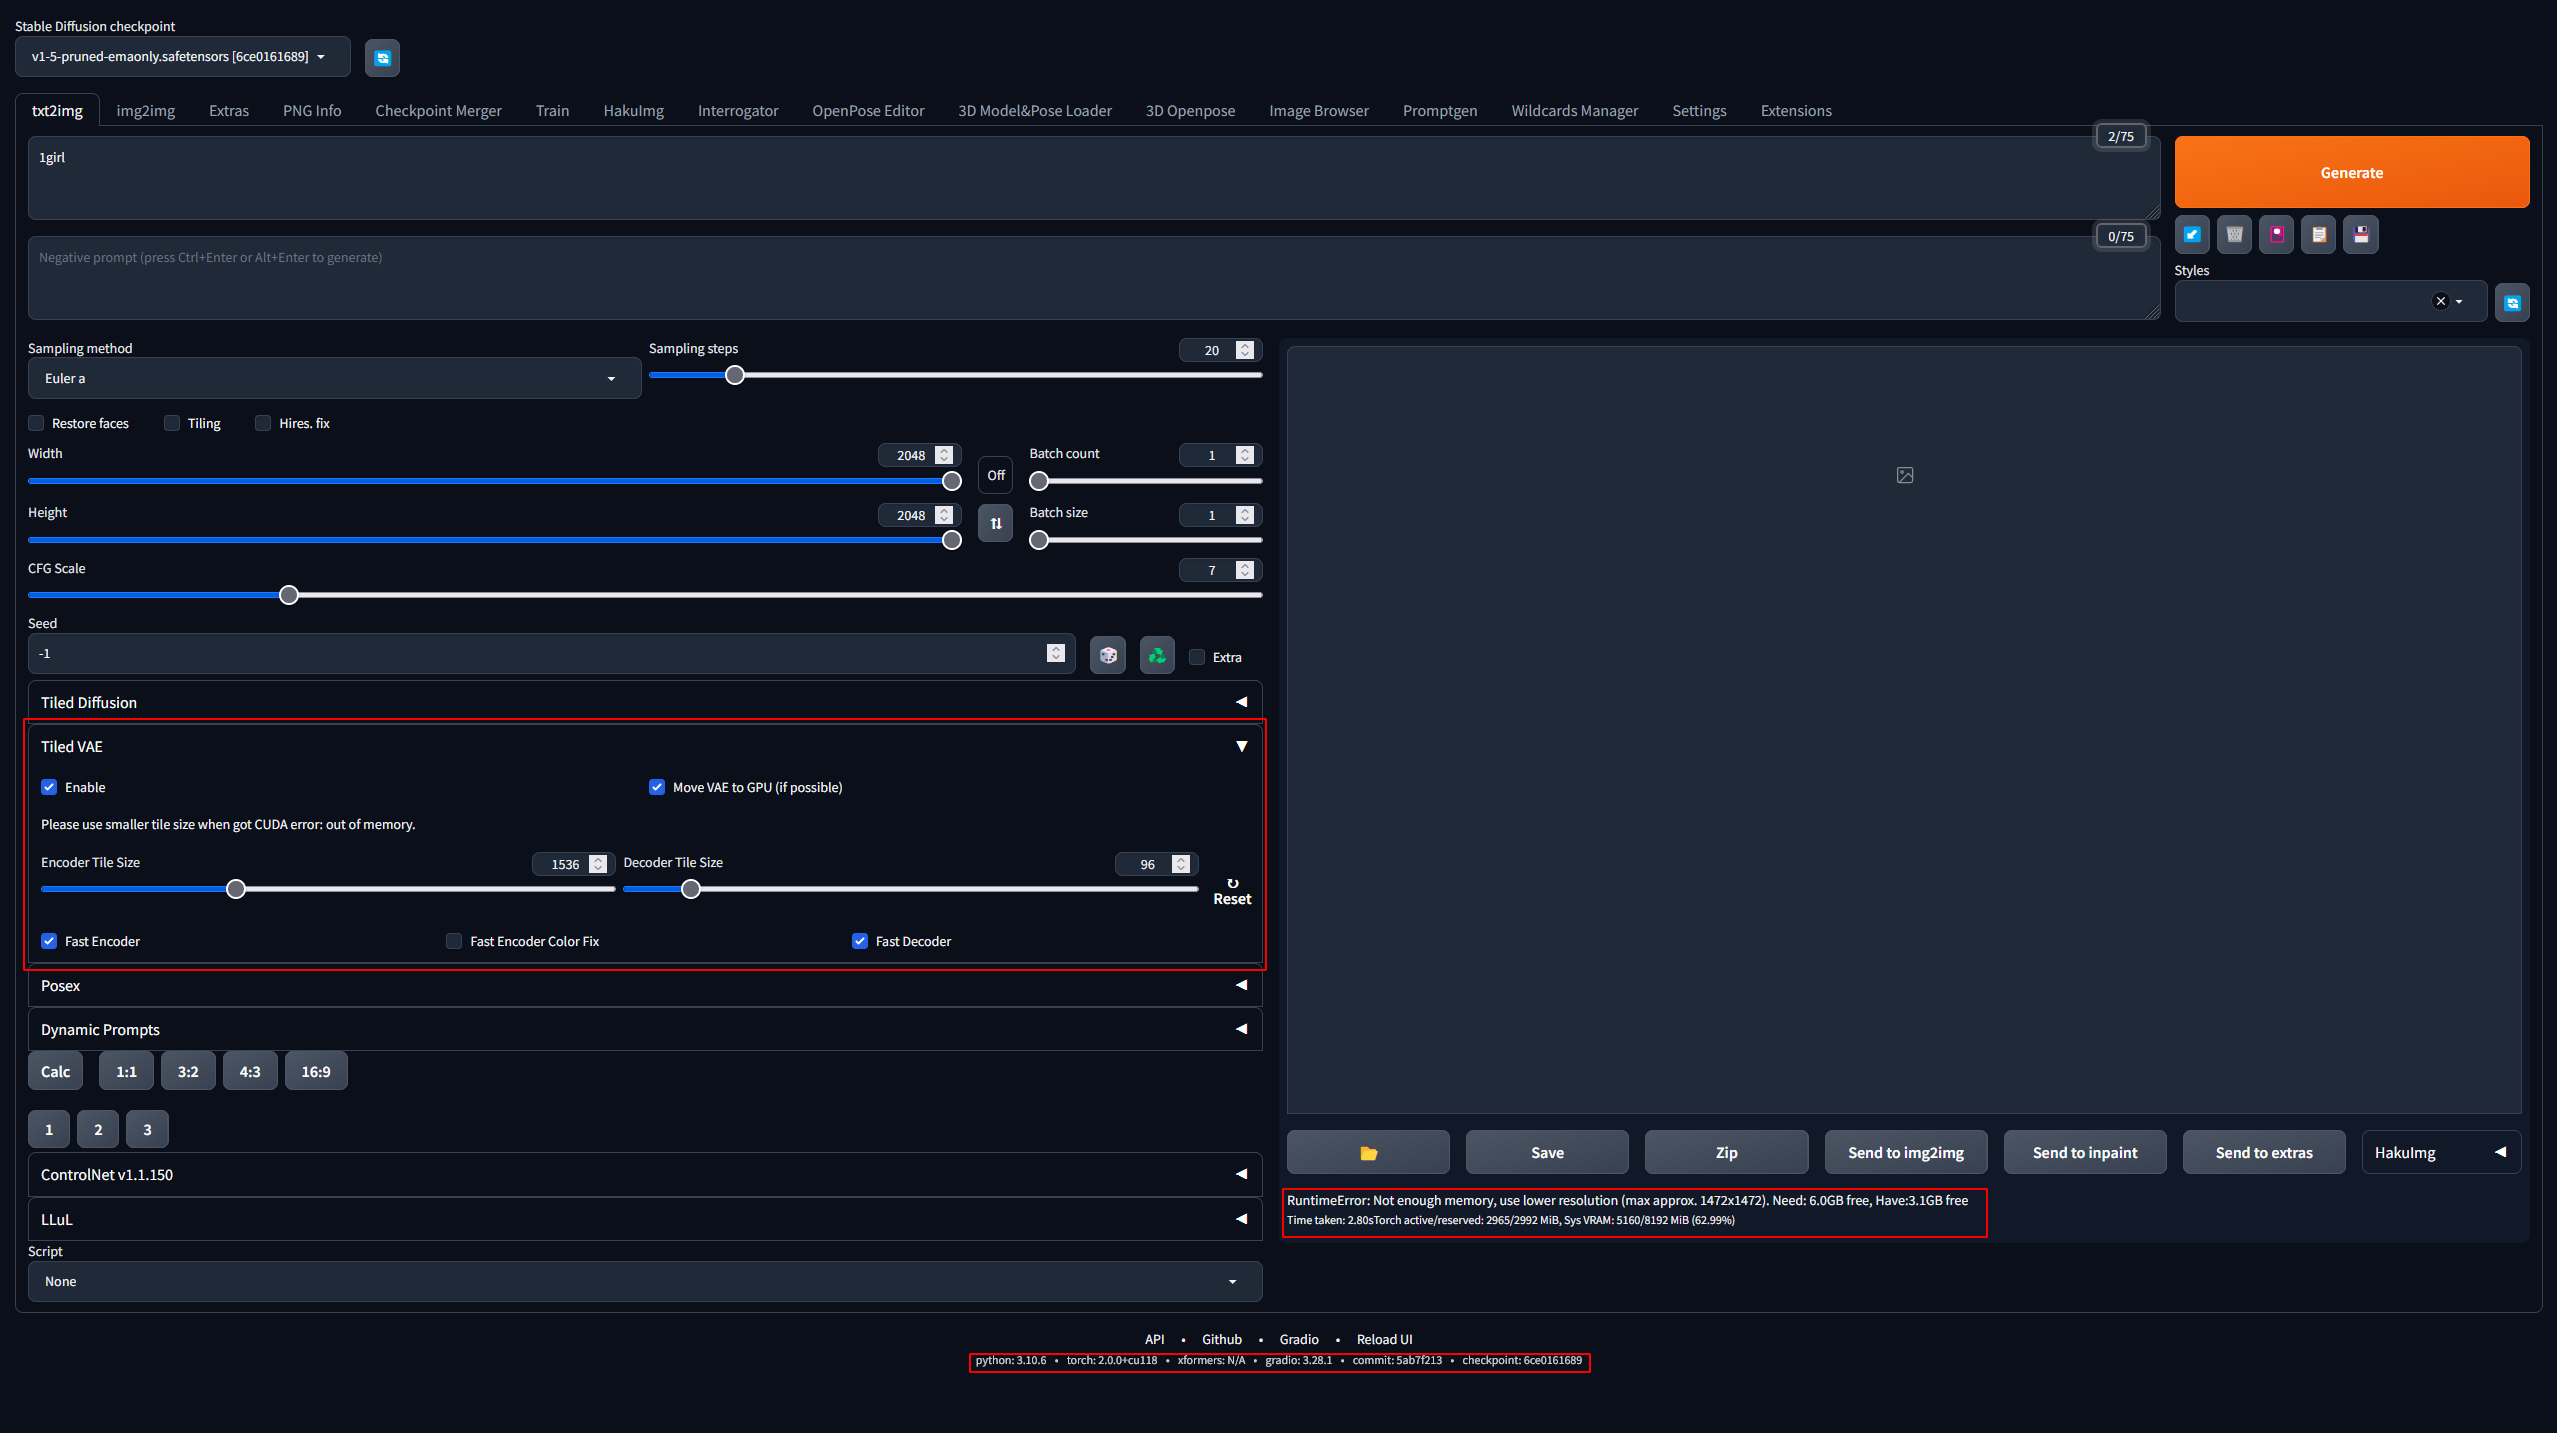Viewport: 2557px width, 1433px height.
Task: Open the Stable Diffusion checkpoint dropdown
Action: (183, 57)
